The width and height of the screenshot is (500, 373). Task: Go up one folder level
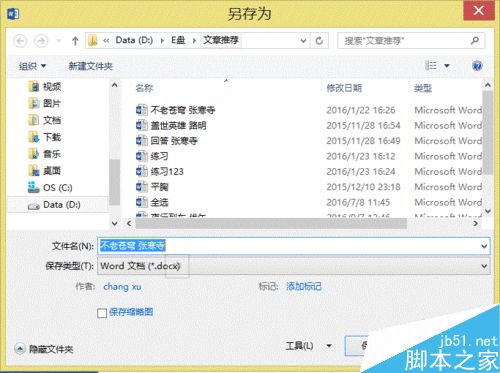(75, 41)
